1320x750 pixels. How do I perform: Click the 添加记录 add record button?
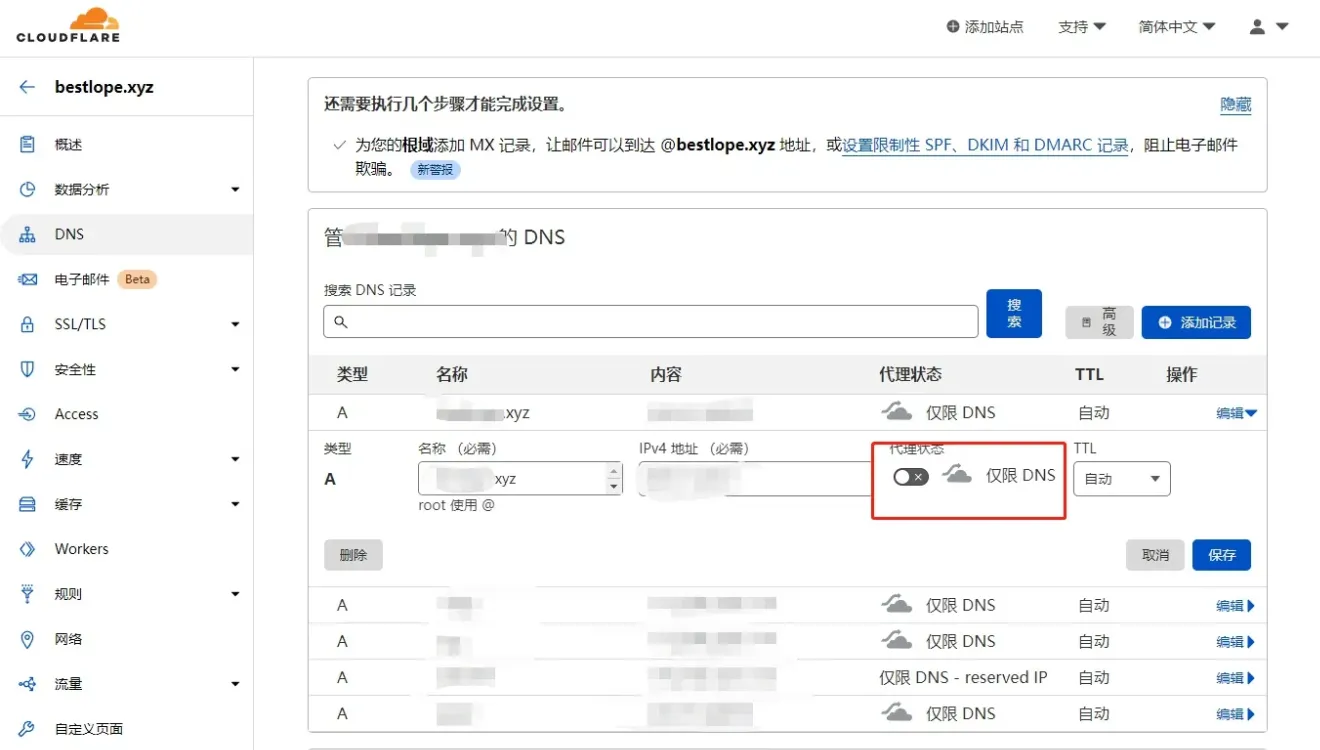1196,322
